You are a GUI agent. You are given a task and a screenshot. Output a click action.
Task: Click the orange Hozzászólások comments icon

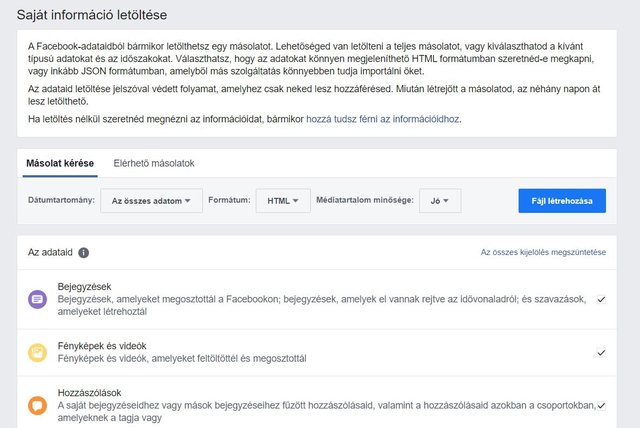[37, 406]
